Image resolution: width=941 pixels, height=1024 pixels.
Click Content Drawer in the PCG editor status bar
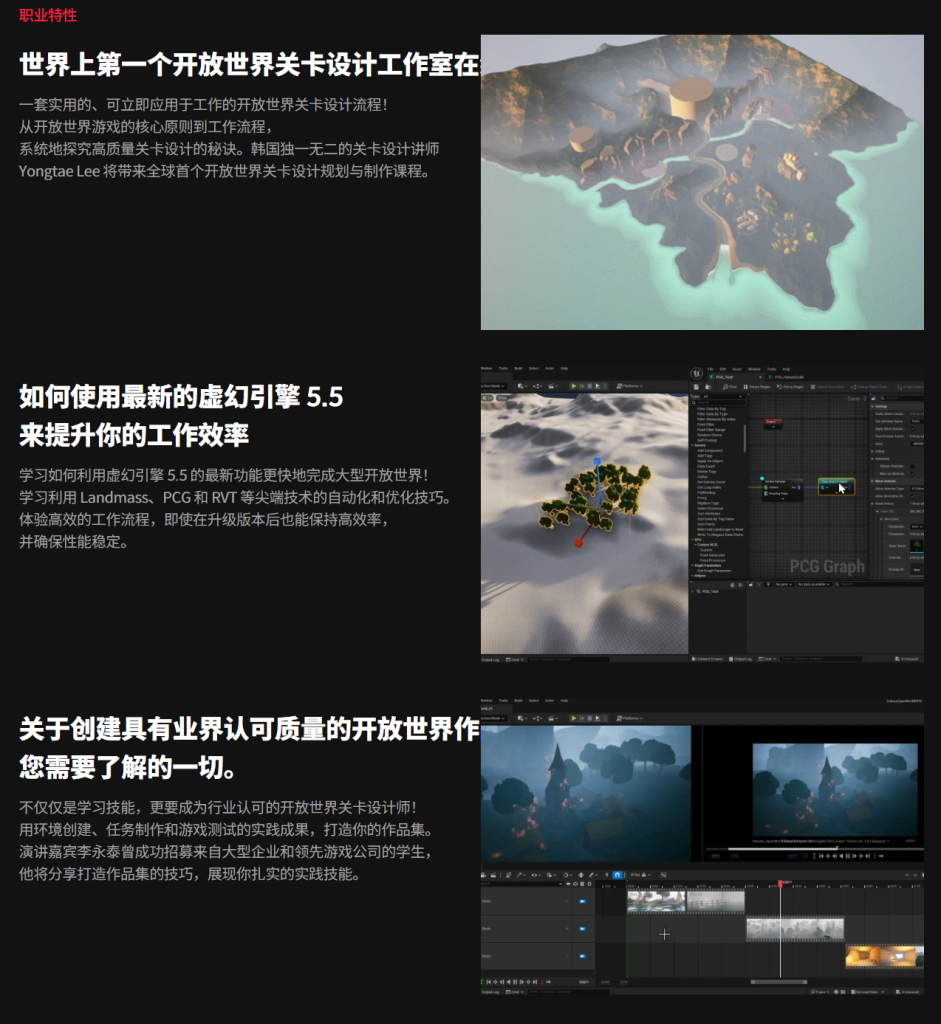(709, 659)
